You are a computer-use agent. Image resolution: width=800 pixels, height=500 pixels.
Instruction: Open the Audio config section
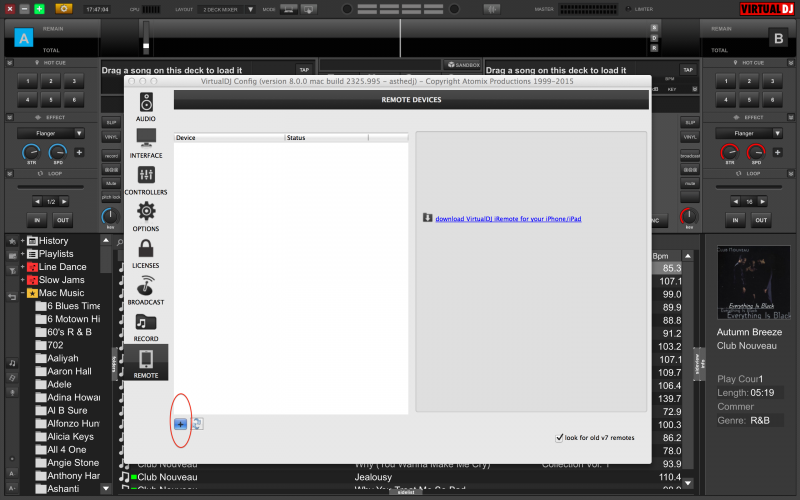coord(146,107)
